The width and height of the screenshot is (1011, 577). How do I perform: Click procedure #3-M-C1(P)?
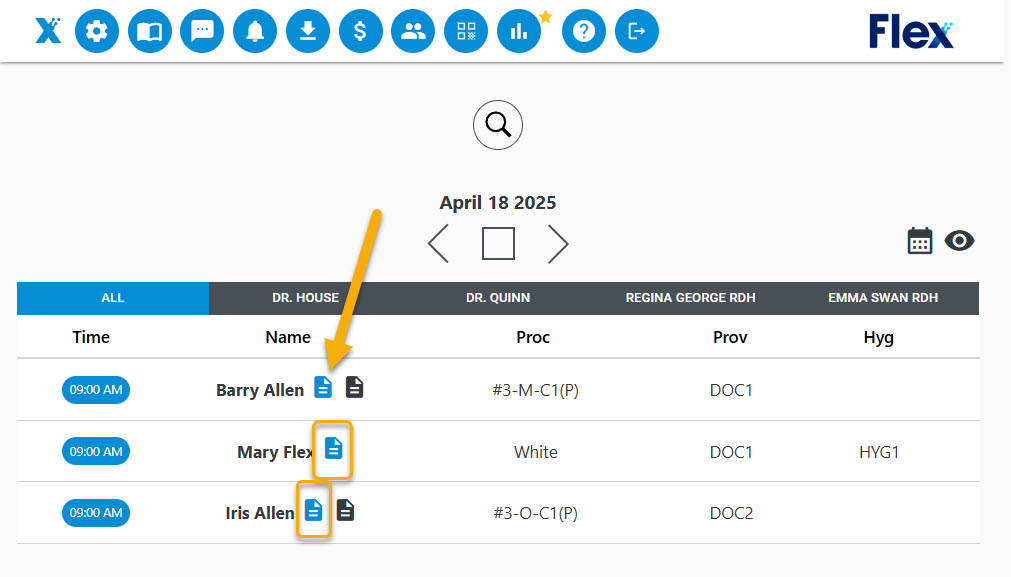point(535,390)
